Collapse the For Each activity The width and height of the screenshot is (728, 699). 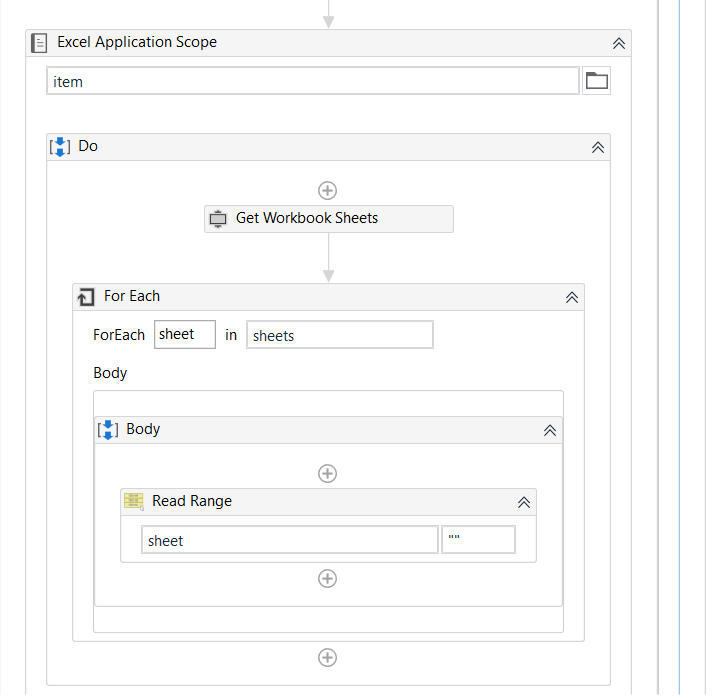click(572, 297)
